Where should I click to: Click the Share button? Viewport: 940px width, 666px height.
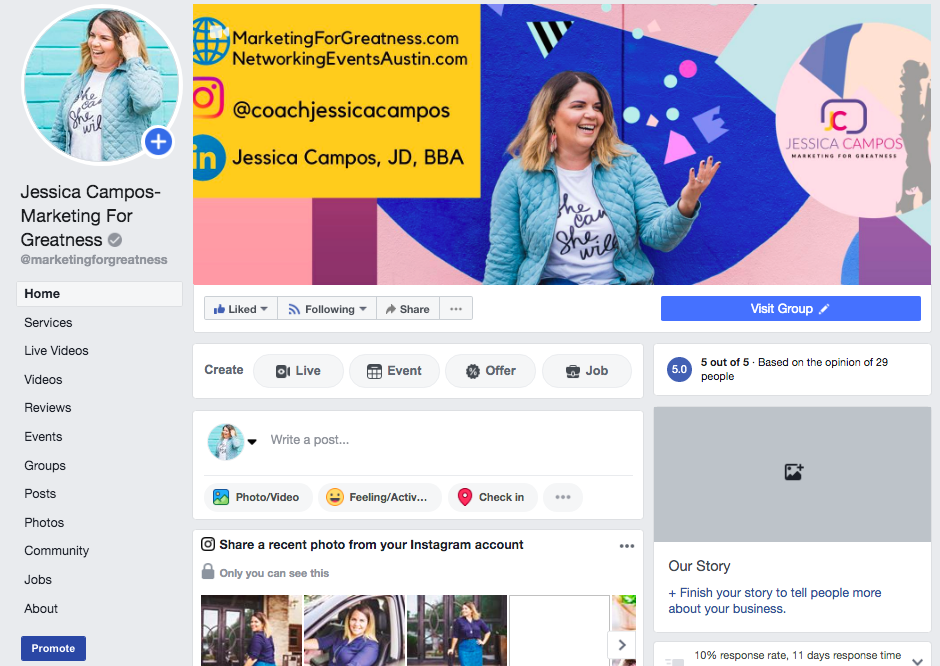click(408, 309)
